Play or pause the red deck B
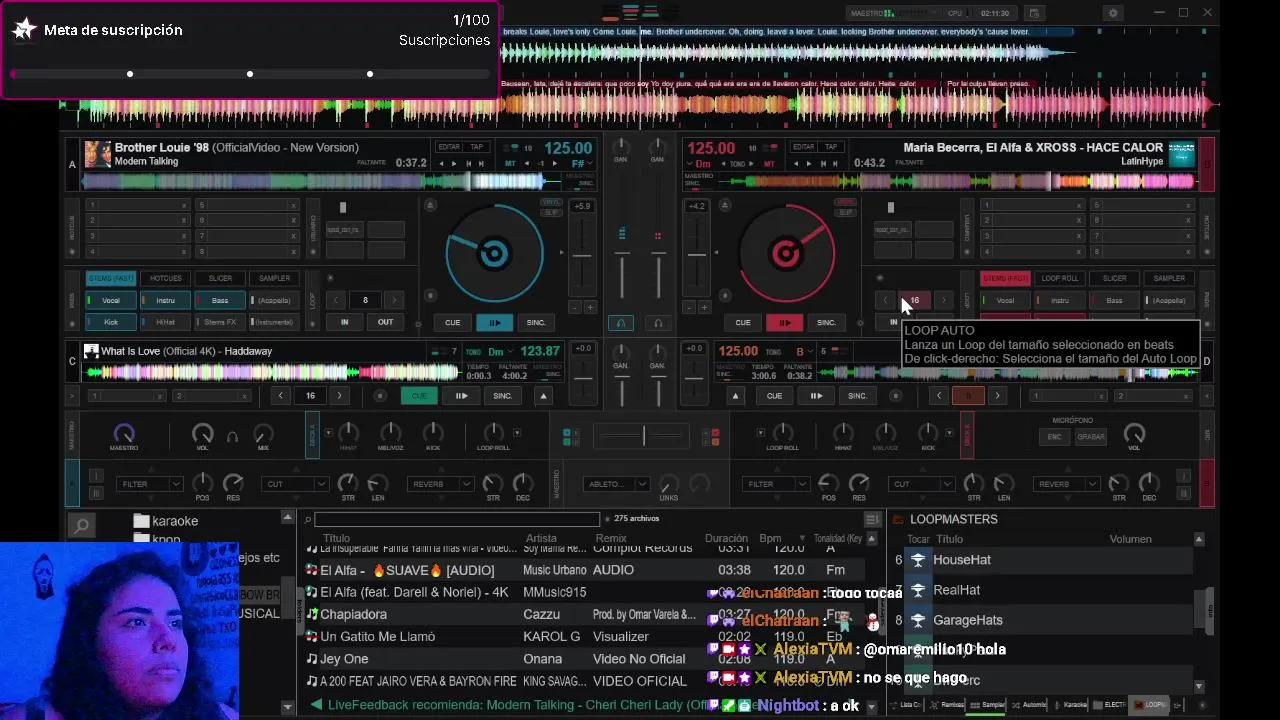The image size is (1280, 720). click(784, 322)
